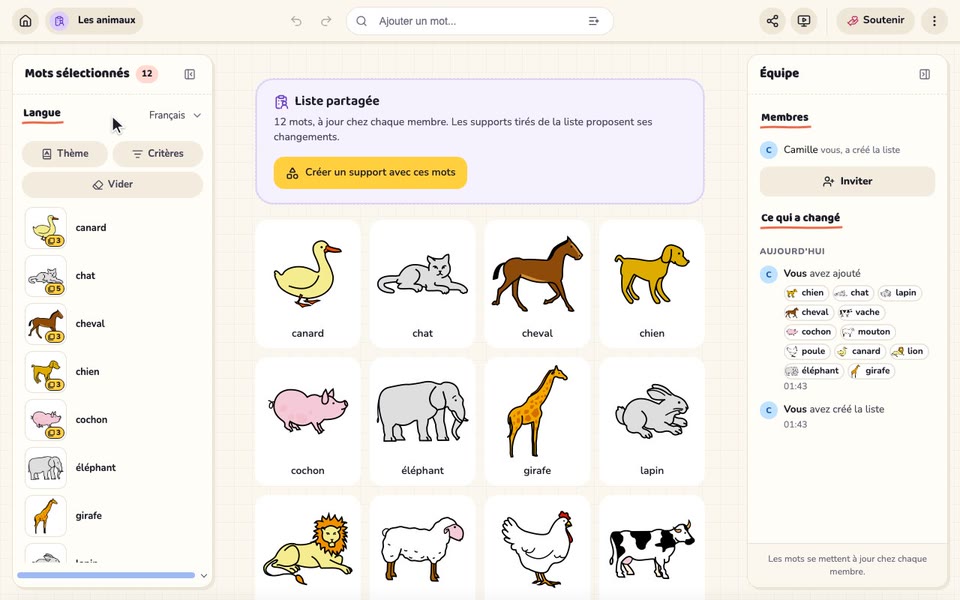Open the Thème selector button
The width and height of the screenshot is (960, 600).
(x=65, y=154)
